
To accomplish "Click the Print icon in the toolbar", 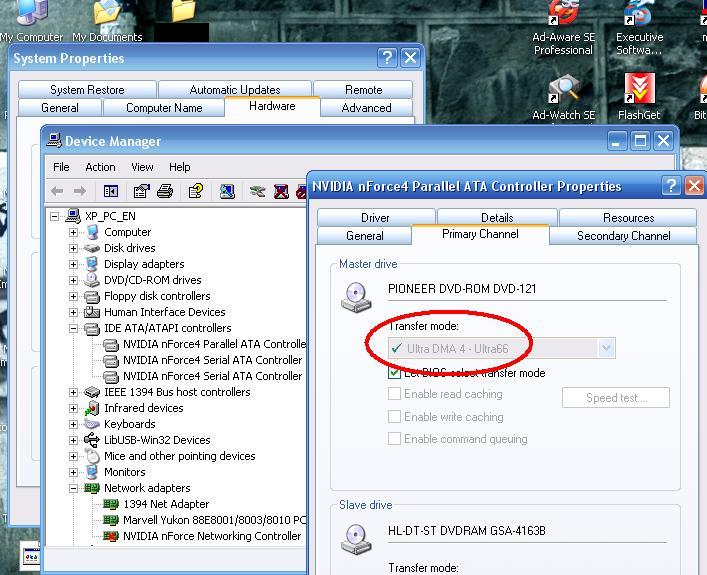I will (x=165, y=191).
